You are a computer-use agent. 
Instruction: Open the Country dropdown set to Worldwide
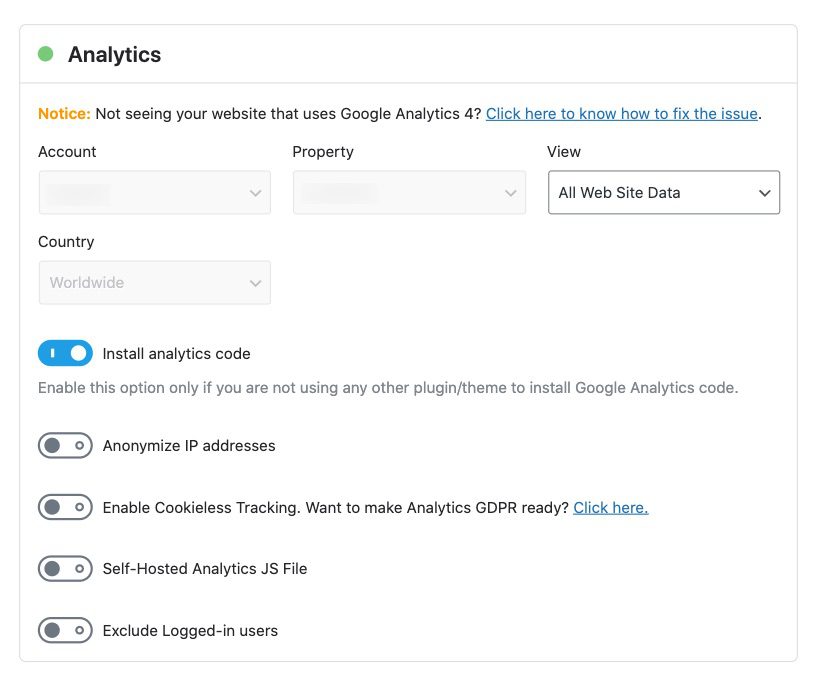coord(154,283)
